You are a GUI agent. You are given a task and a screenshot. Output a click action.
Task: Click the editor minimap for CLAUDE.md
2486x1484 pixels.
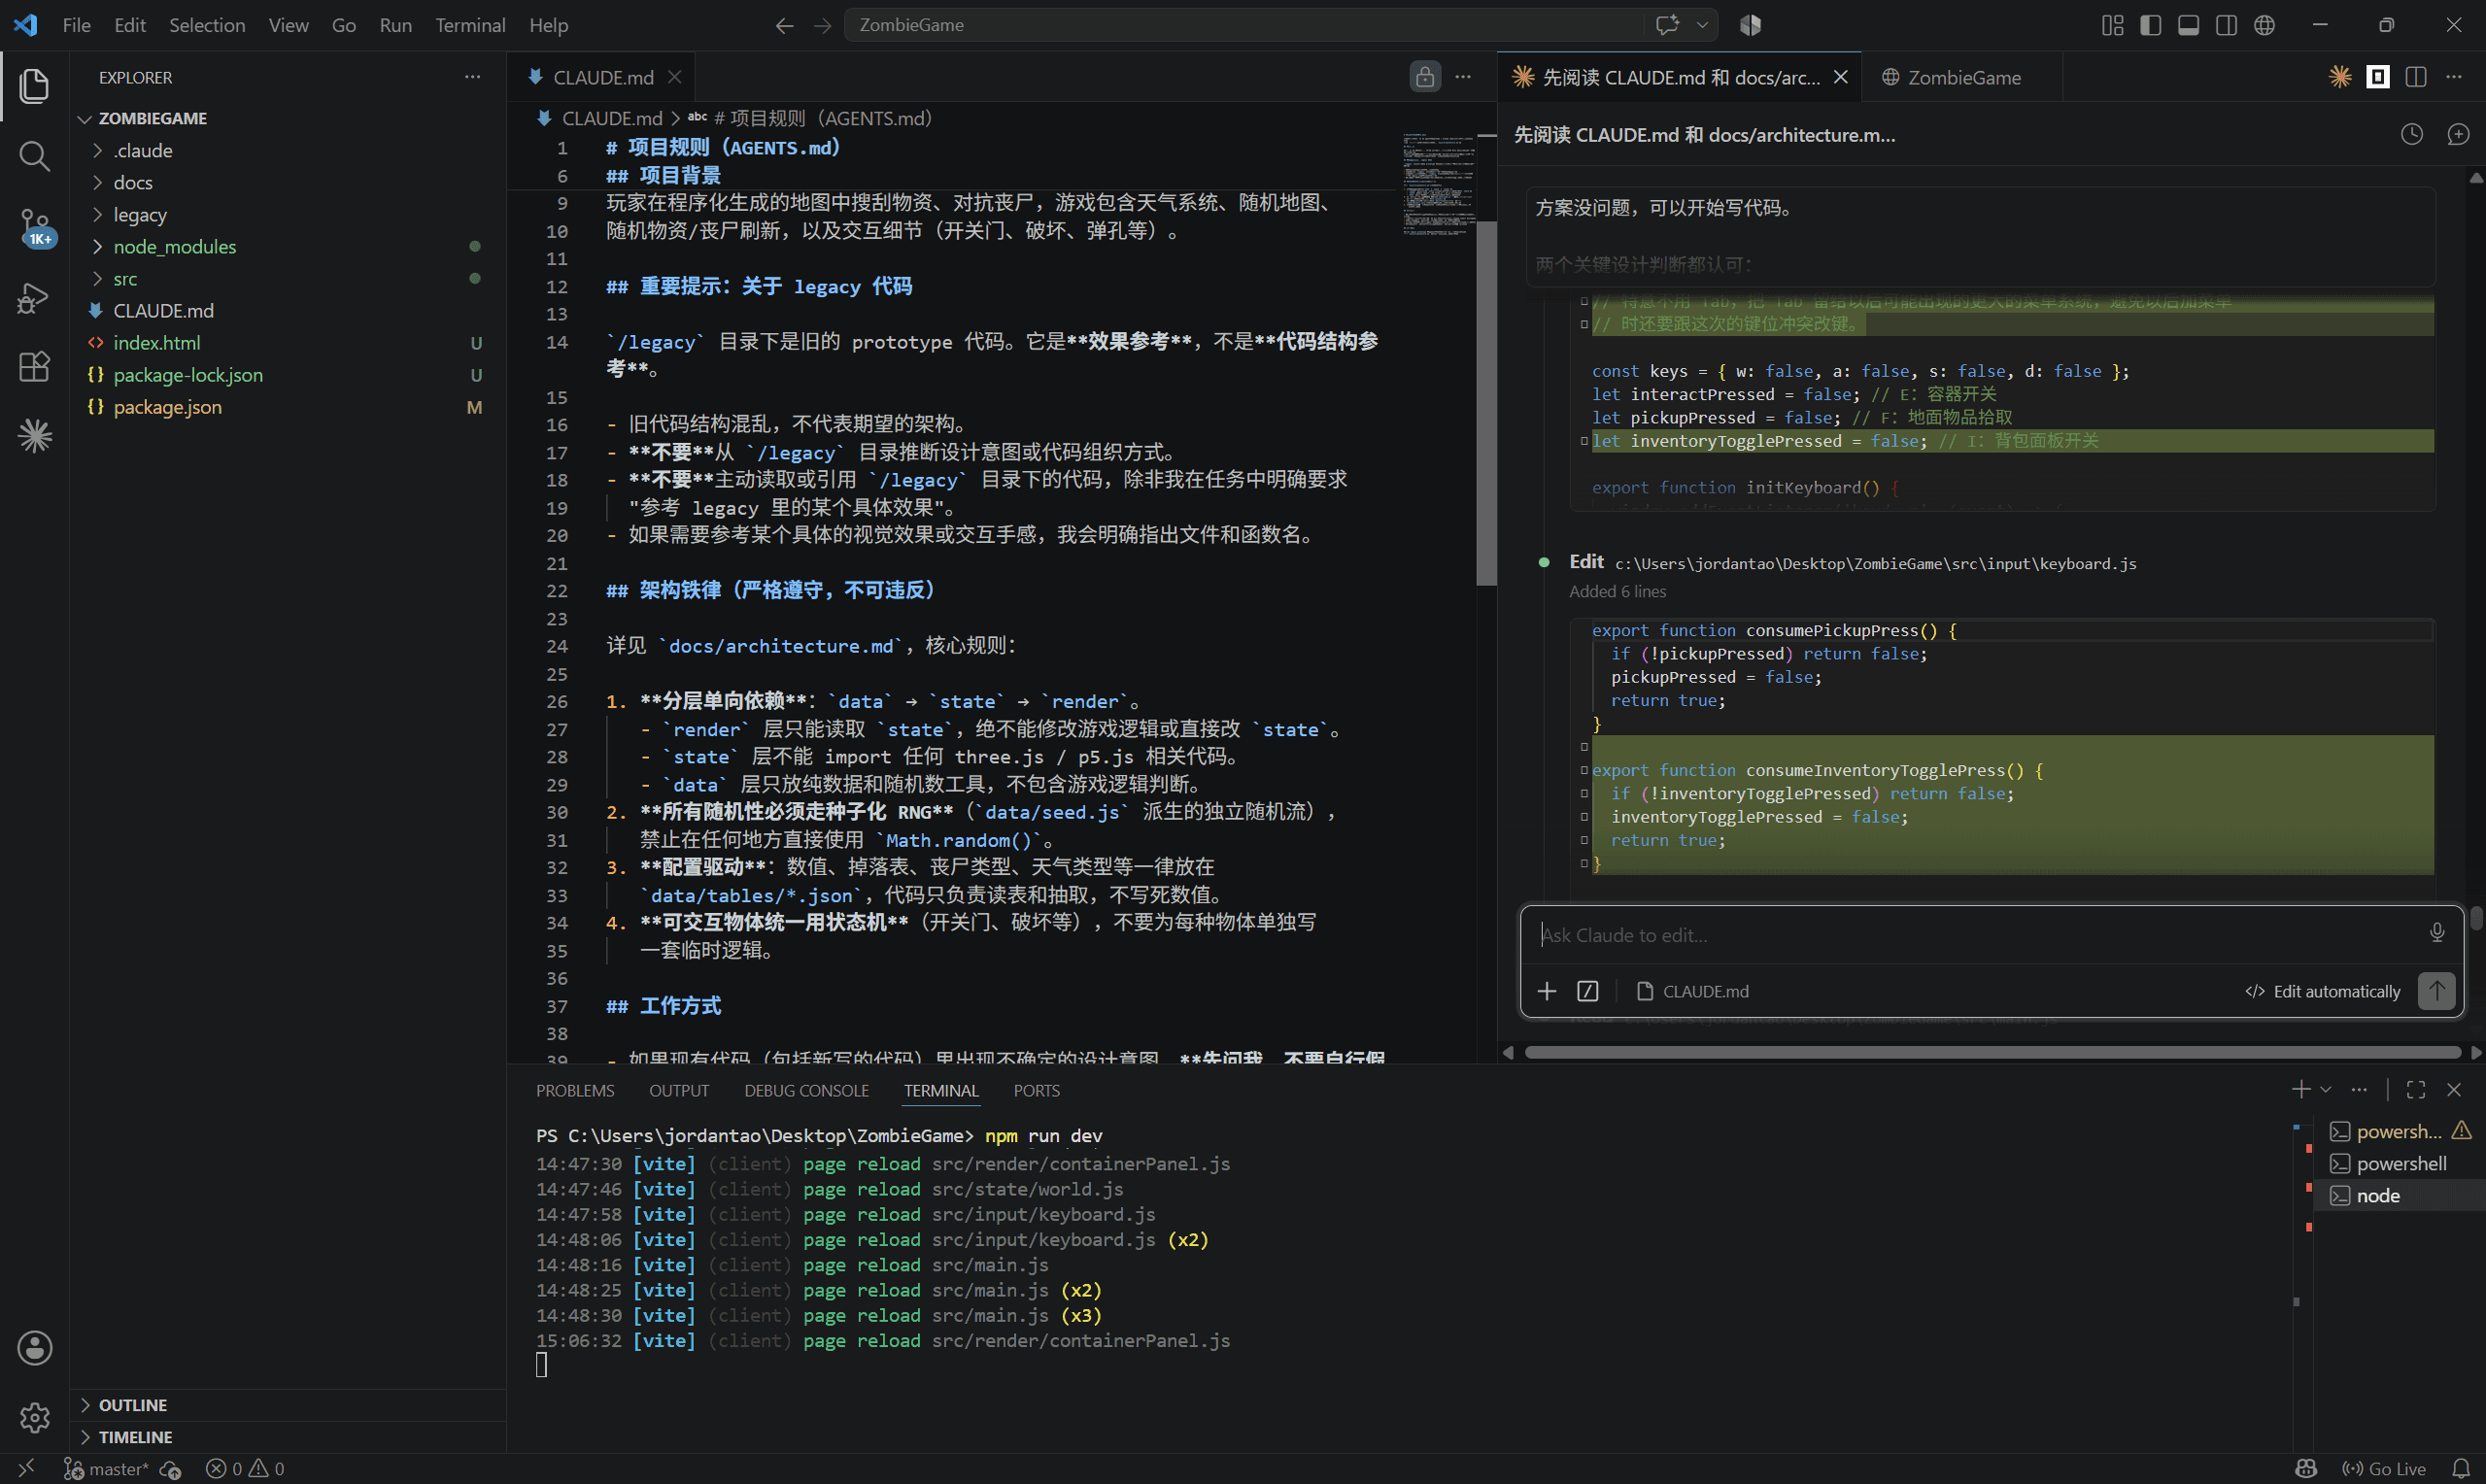pos(1438,184)
